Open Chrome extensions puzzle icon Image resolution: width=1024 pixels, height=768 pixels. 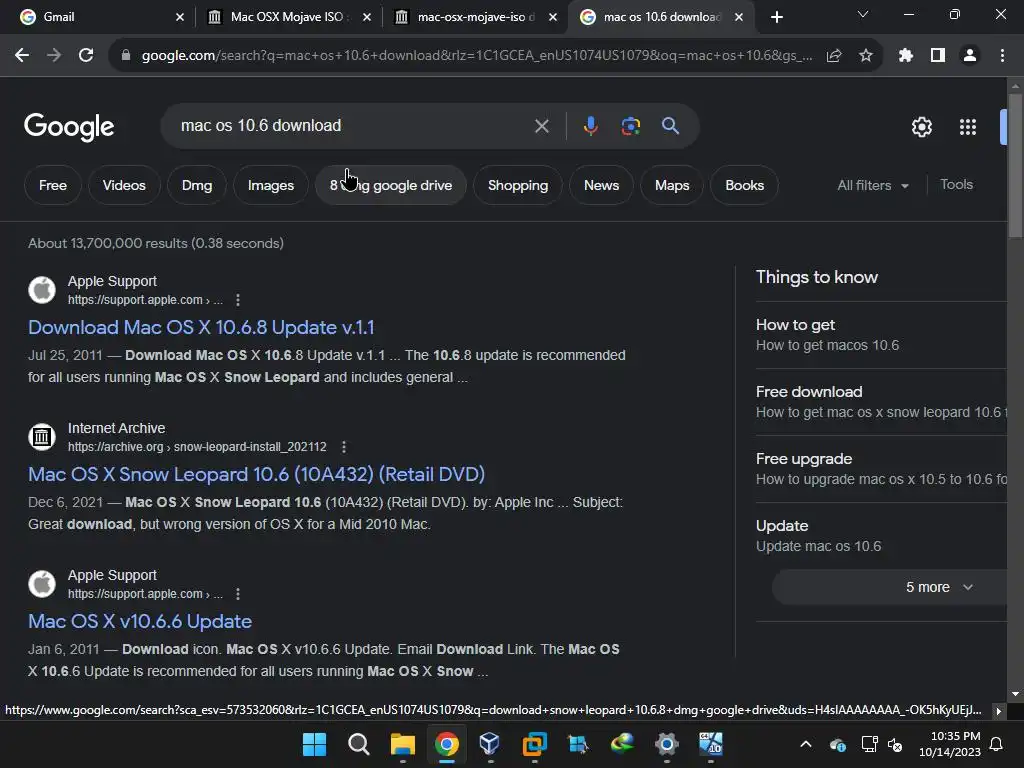click(x=905, y=56)
